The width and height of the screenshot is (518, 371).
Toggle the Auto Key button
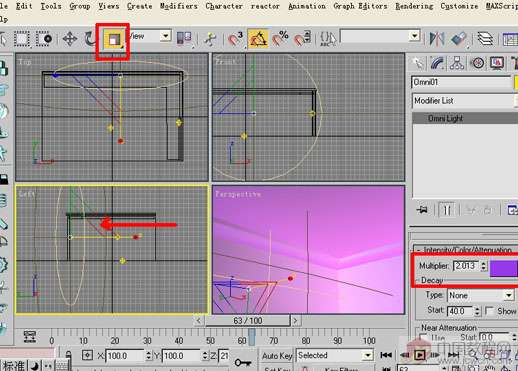point(277,356)
